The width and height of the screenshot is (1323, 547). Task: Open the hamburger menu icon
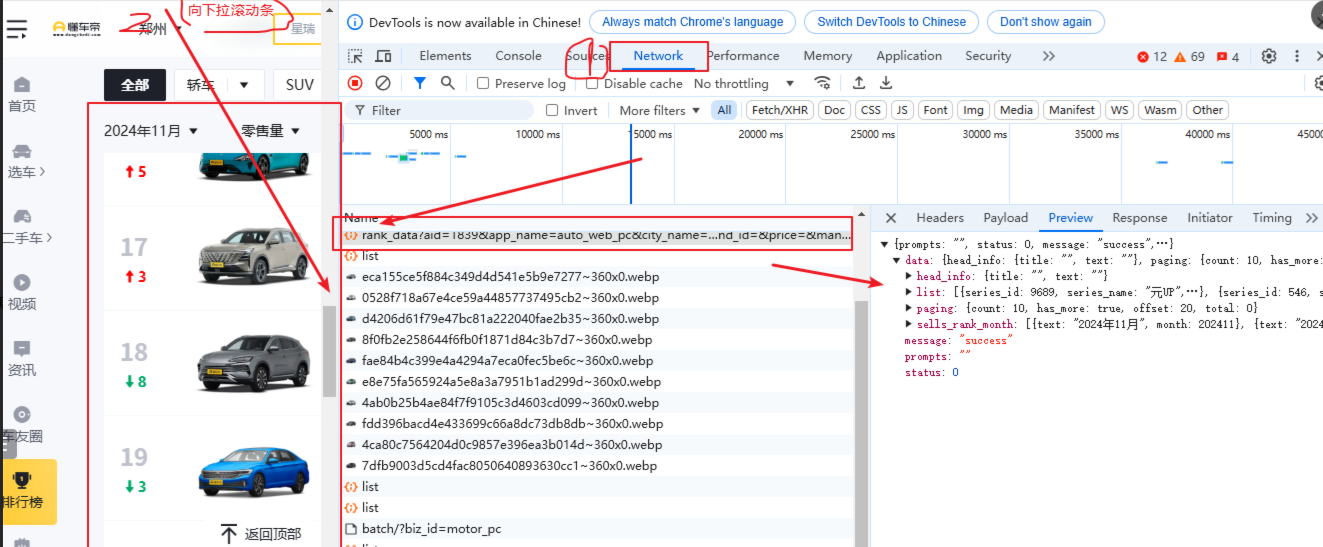(16, 28)
